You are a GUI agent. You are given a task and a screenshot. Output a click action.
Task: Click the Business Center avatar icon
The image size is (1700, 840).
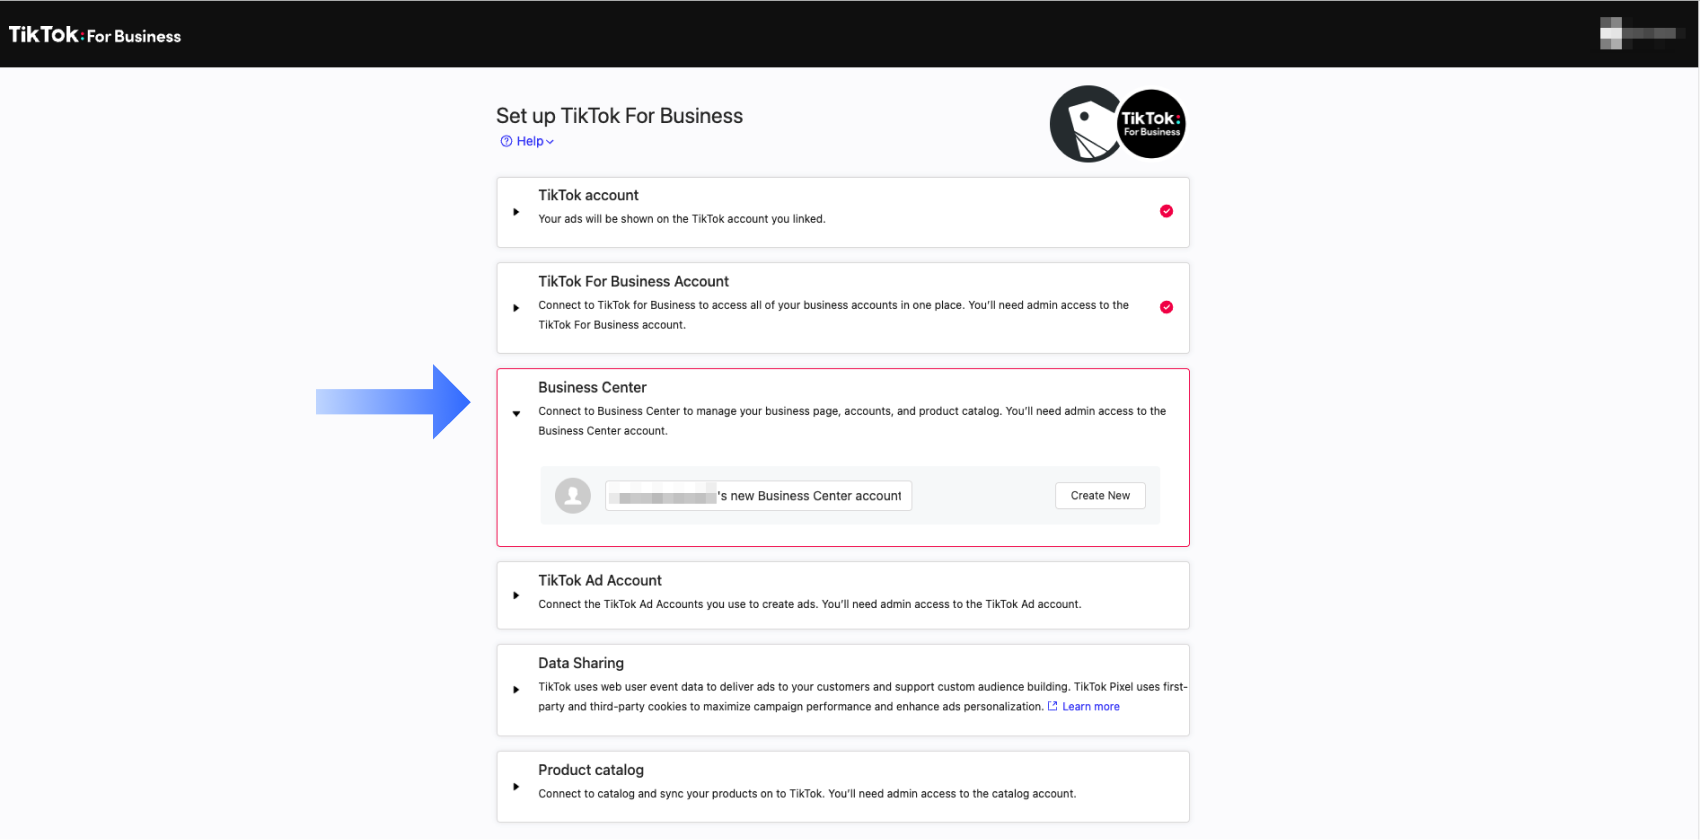[573, 495]
